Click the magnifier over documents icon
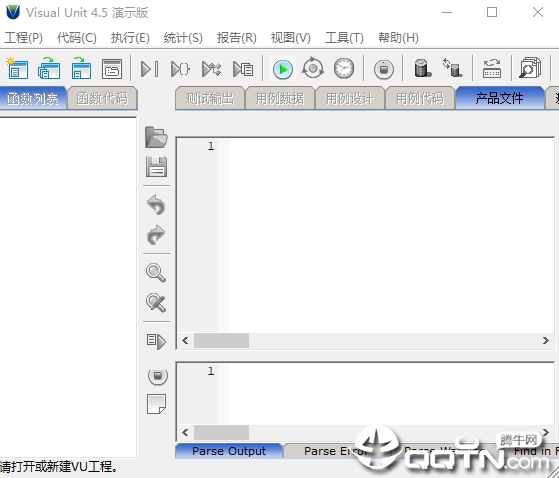 tap(530, 68)
